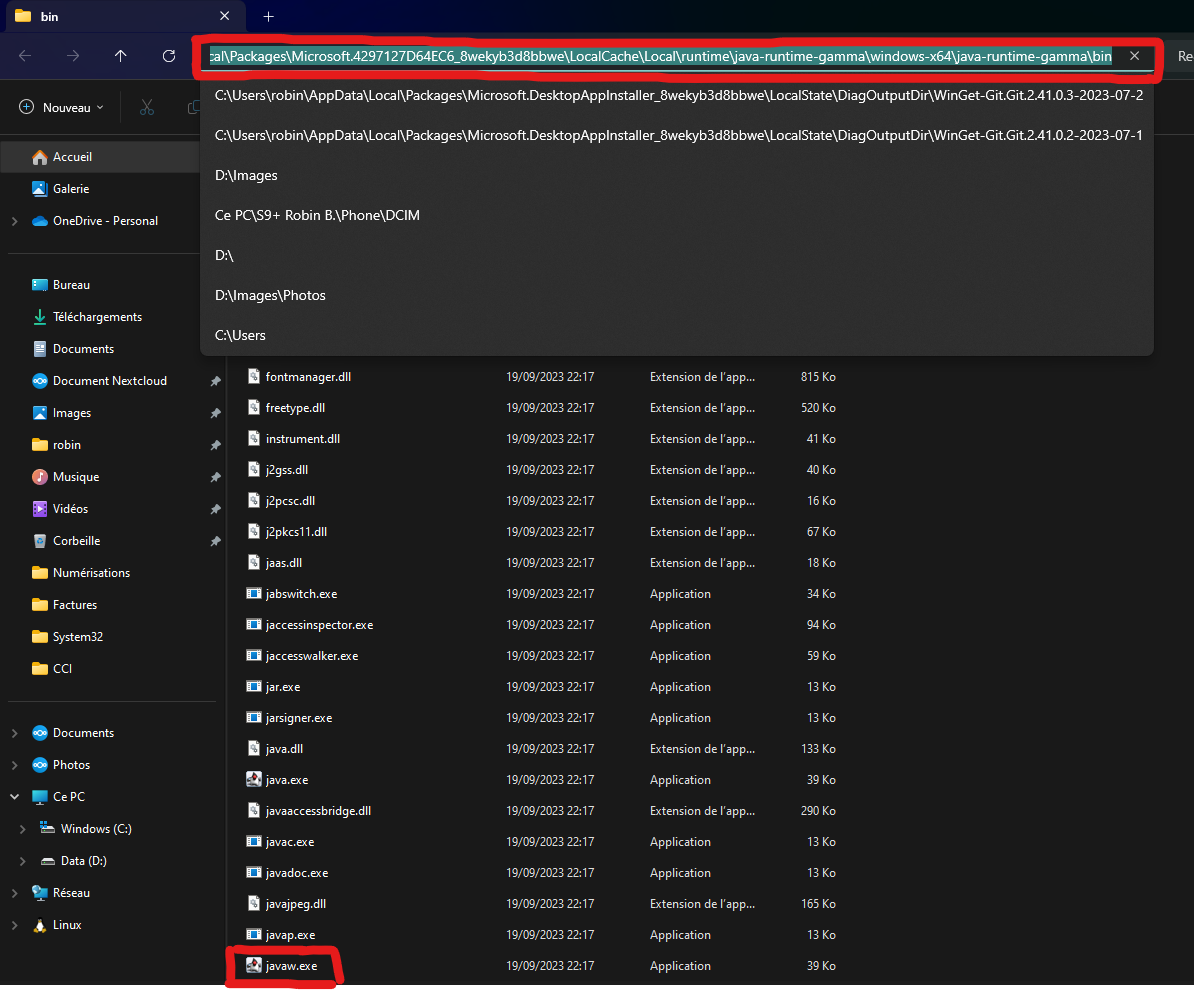Open the Numérisations folder
Viewport: 1194px width, 990px height.
pyautogui.click(x=91, y=573)
